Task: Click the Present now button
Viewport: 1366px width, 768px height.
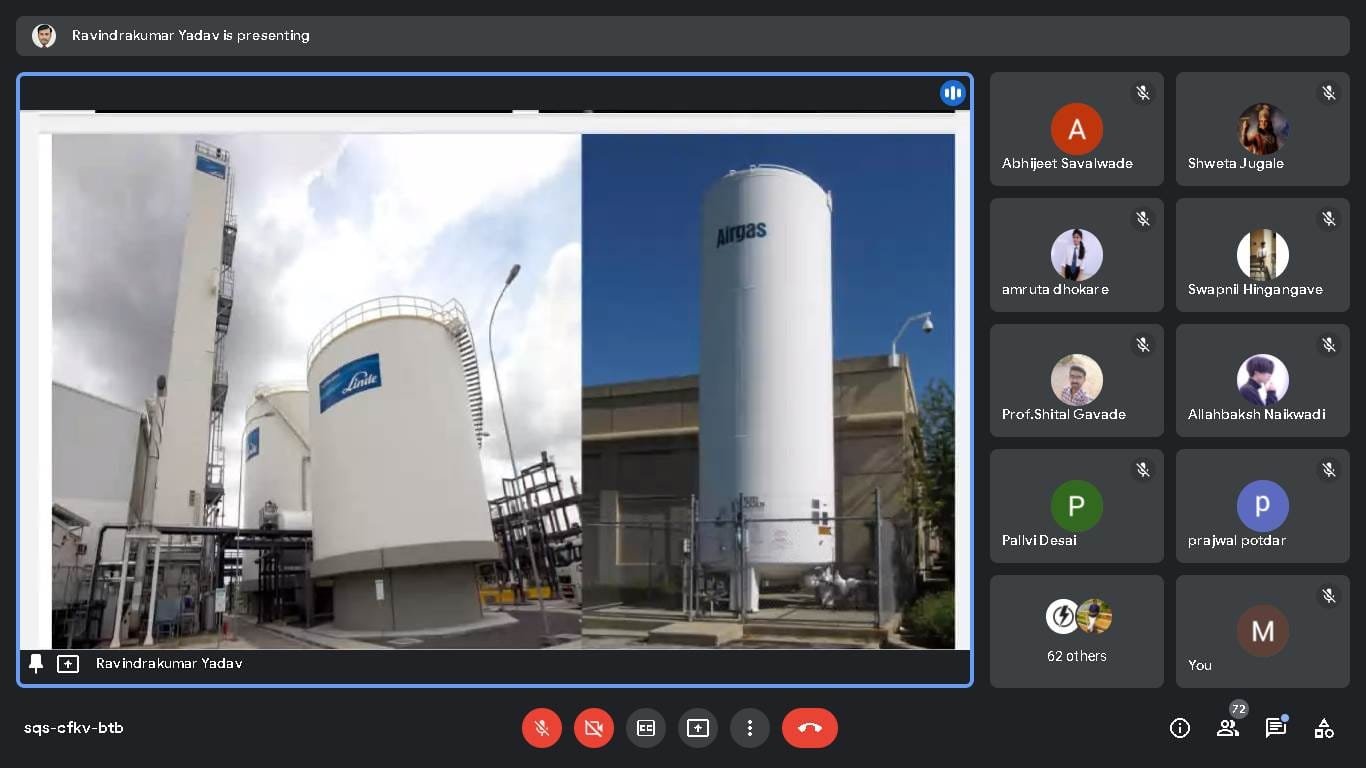Action: tap(698, 728)
